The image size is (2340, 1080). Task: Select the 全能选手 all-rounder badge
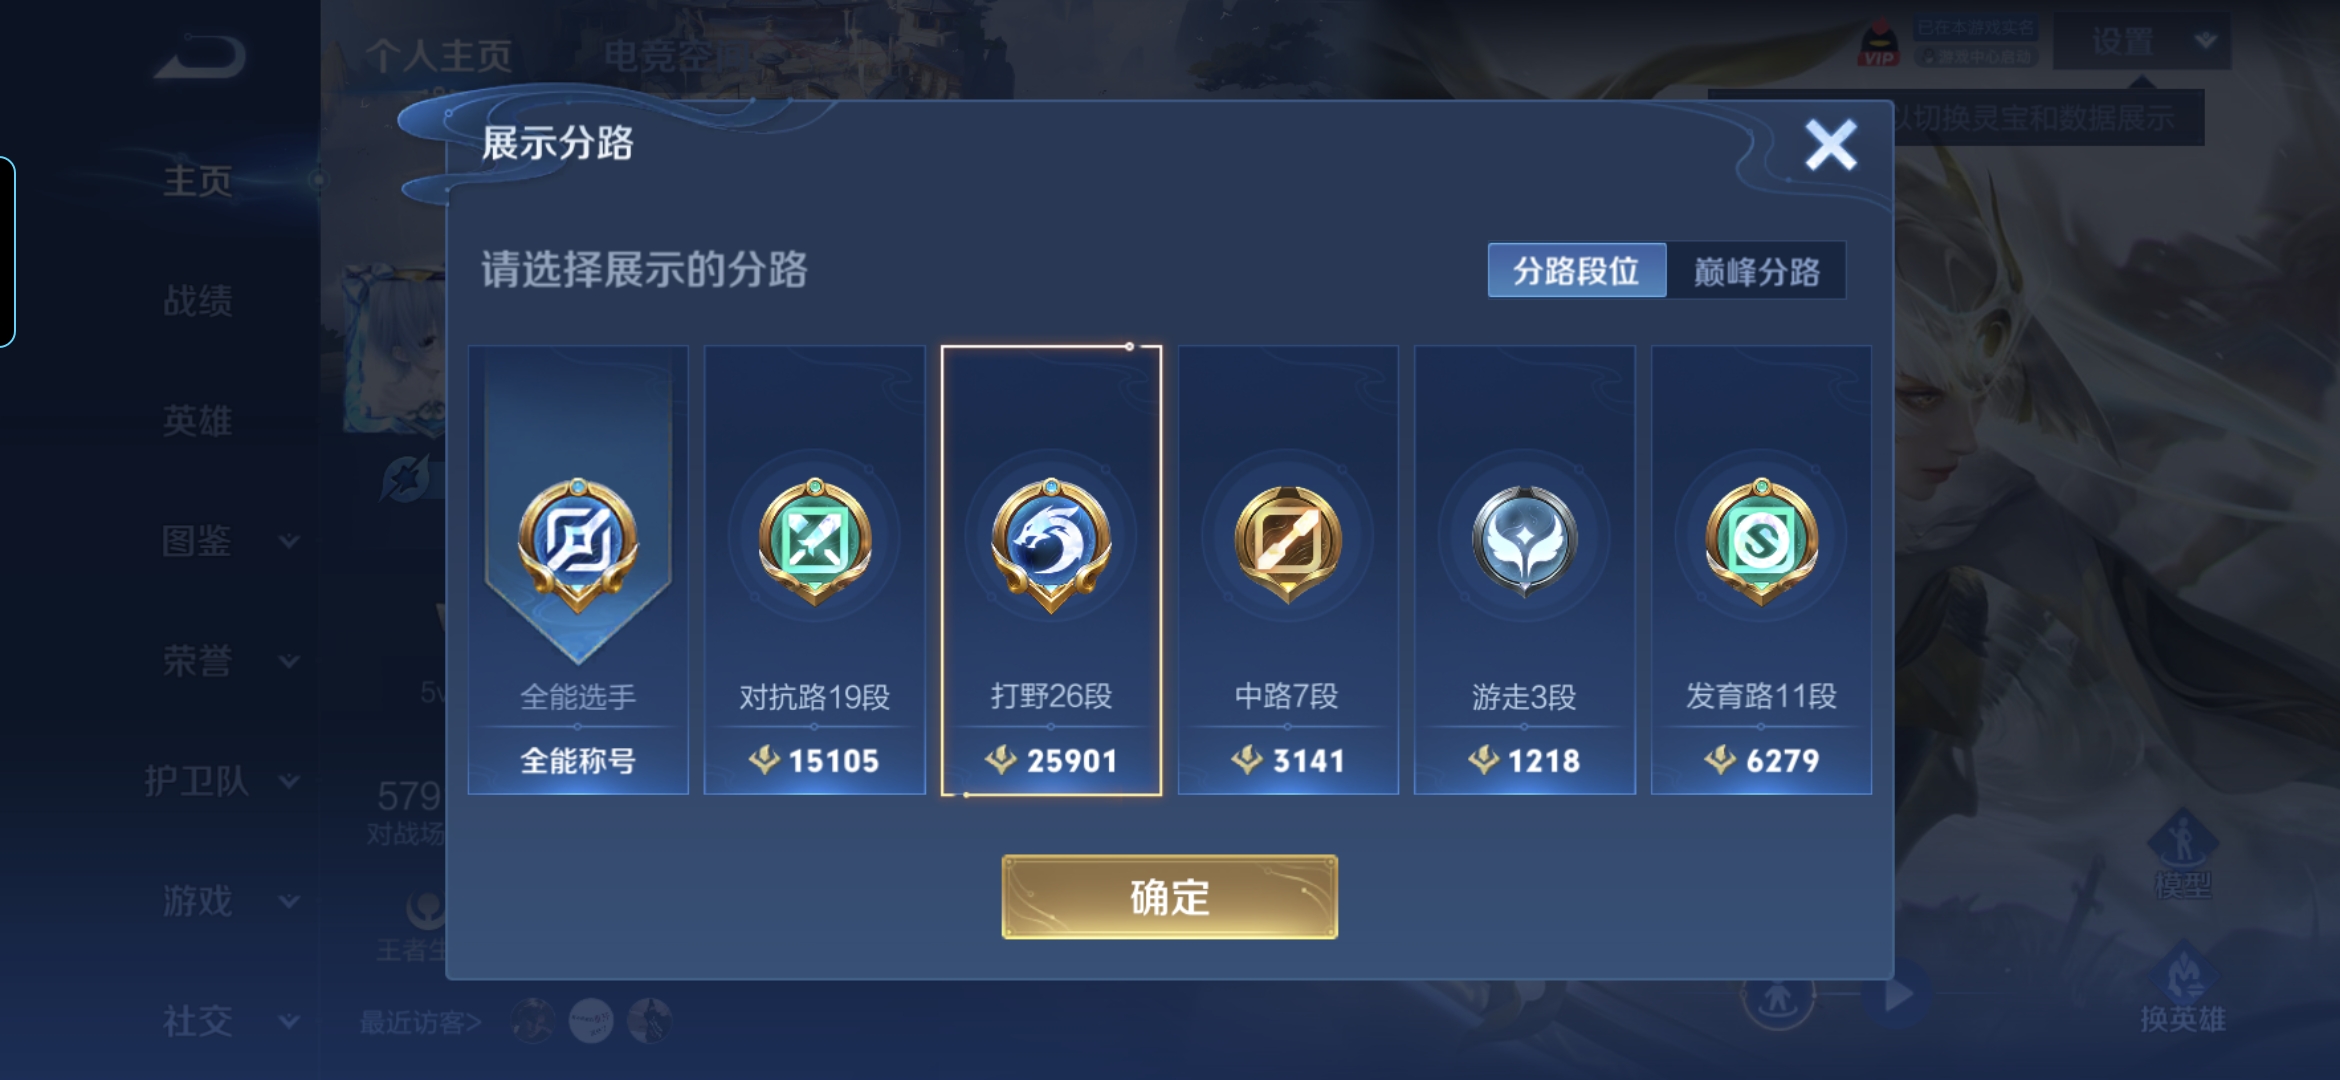578,570
